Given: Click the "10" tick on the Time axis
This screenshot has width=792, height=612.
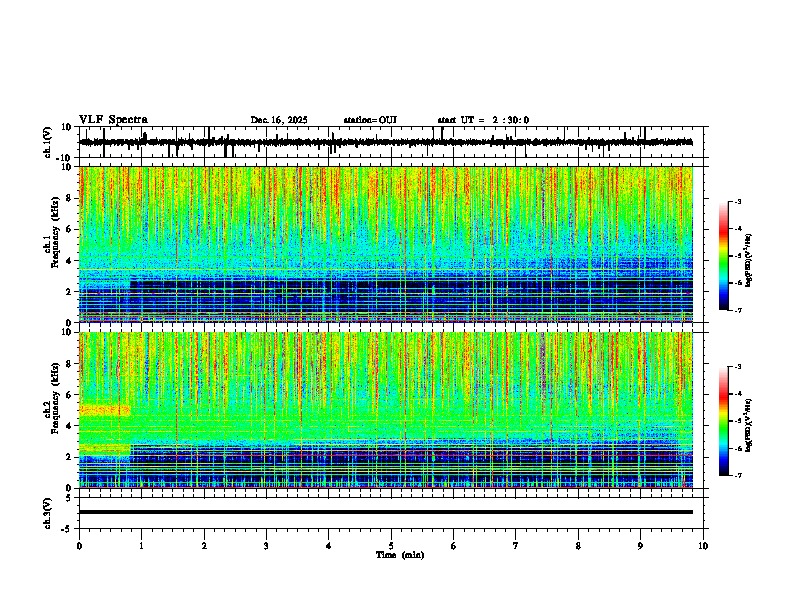Looking at the screenshot, I should click(x=703, y=546).
